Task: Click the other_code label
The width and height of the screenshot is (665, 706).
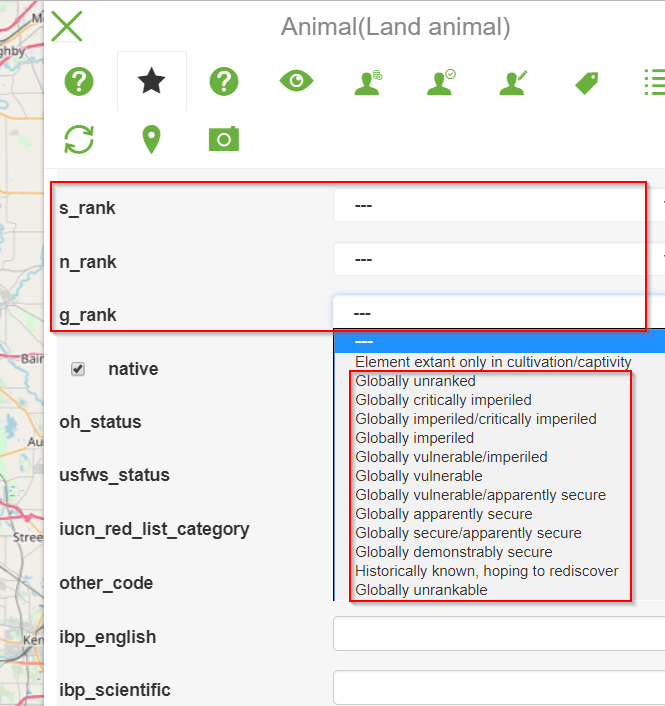Action: click(x=106, y=583)
